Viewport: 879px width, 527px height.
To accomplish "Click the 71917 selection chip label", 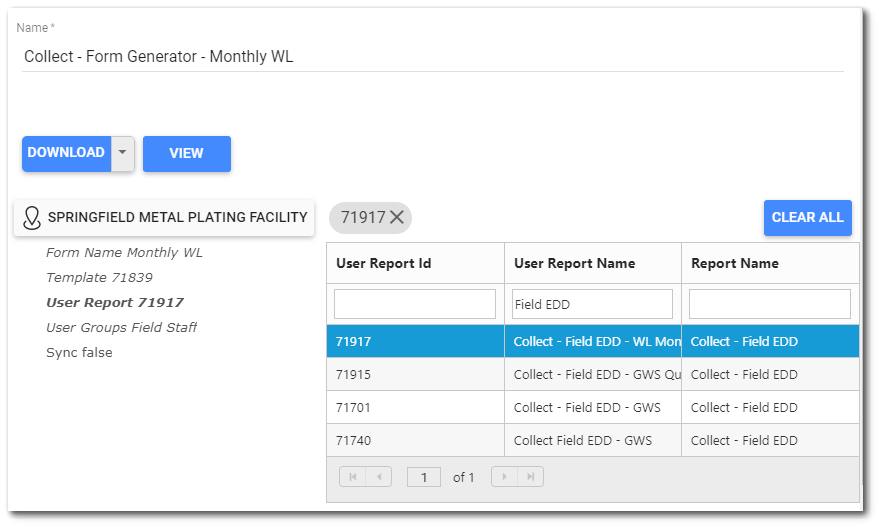I will click(363, 217).
